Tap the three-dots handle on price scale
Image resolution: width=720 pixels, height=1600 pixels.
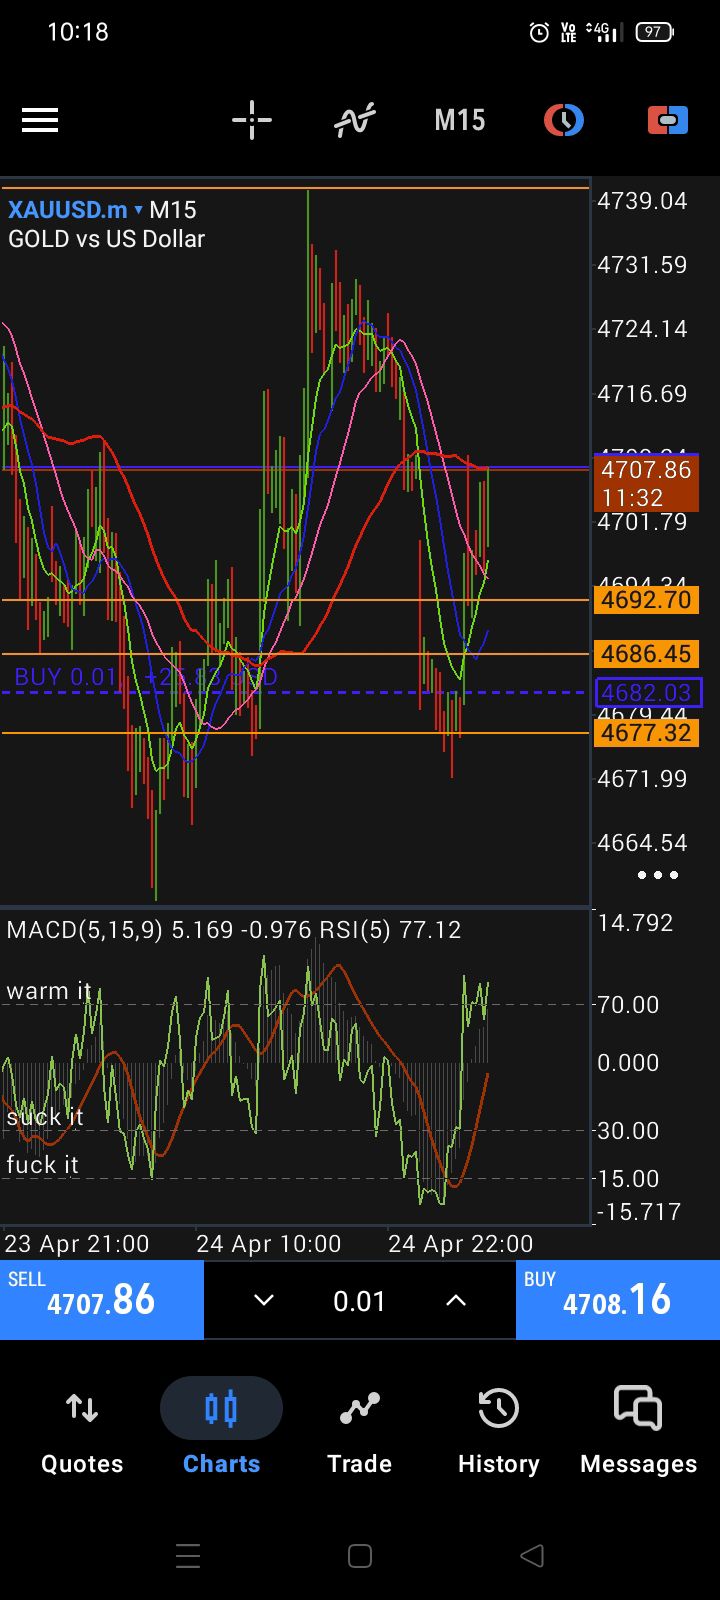point(658,875)
